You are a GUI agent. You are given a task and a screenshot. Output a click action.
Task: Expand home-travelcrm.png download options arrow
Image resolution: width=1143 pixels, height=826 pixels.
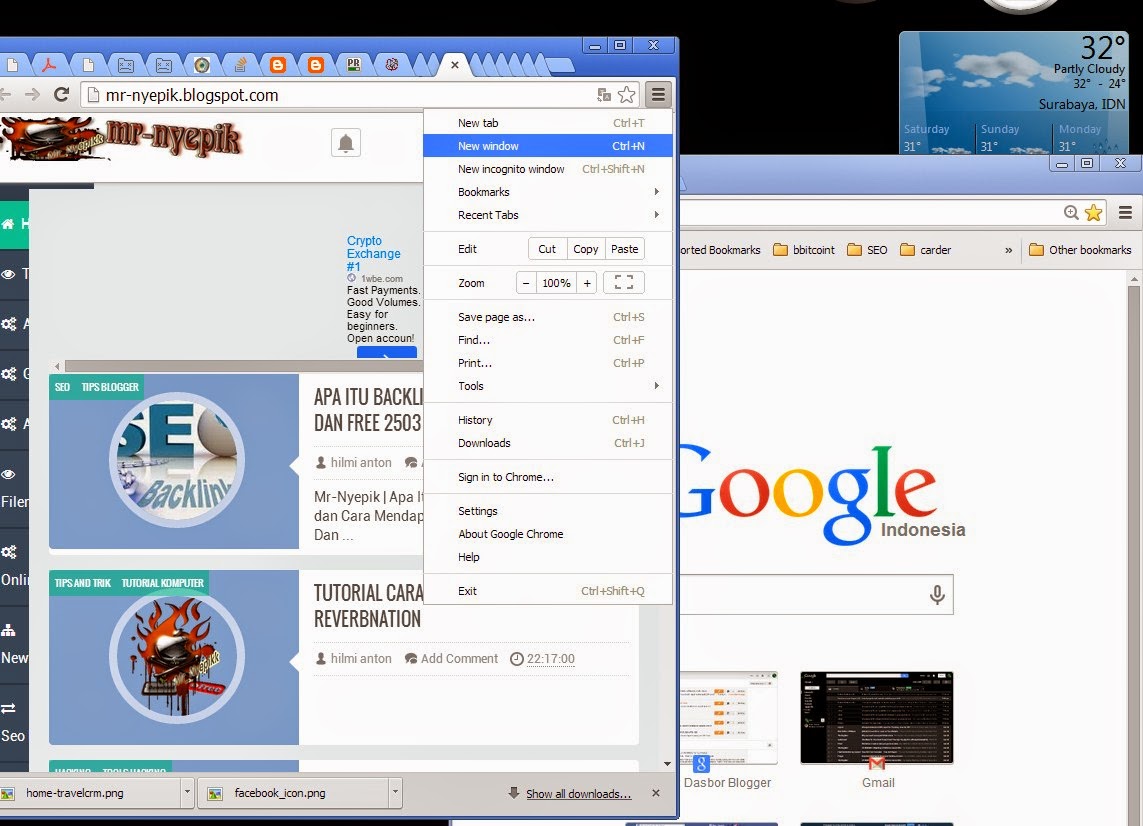point(187,793)
